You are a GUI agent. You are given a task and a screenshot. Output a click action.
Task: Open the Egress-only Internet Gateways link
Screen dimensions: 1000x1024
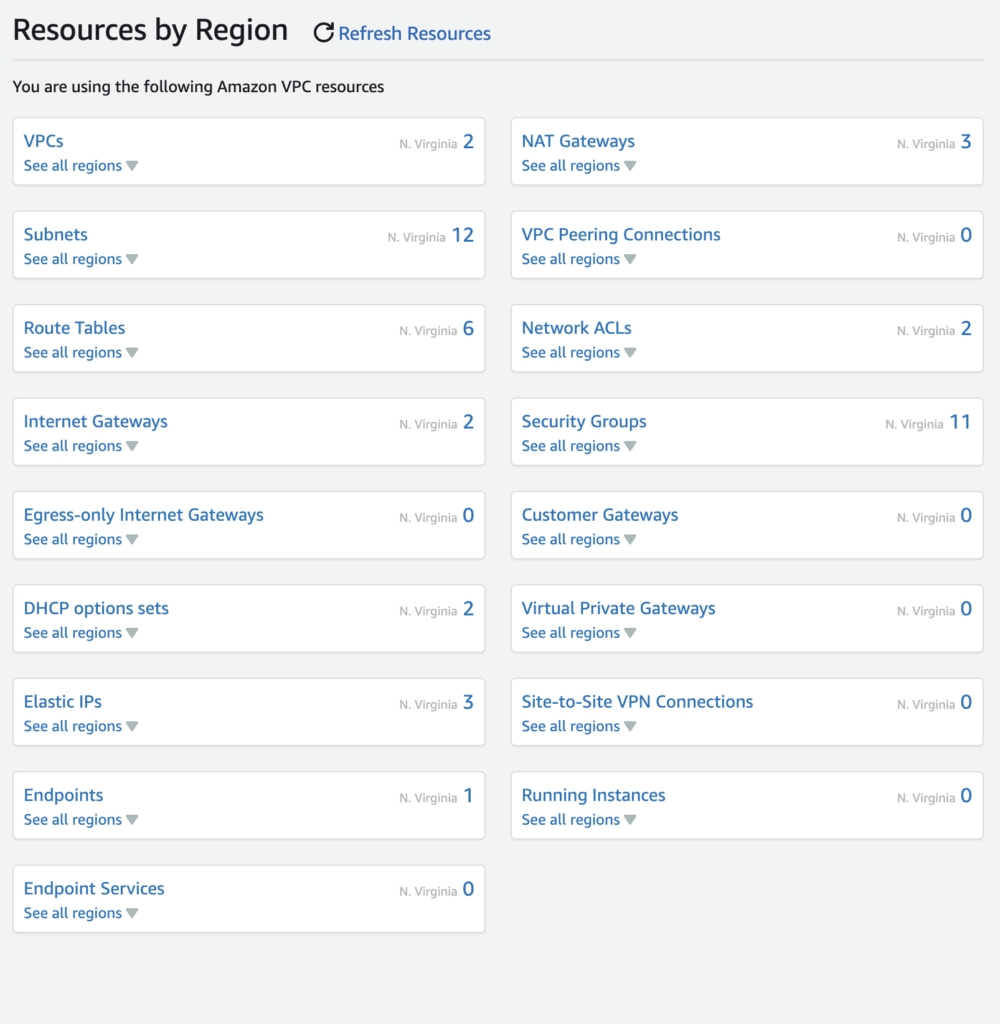point(143,514)
